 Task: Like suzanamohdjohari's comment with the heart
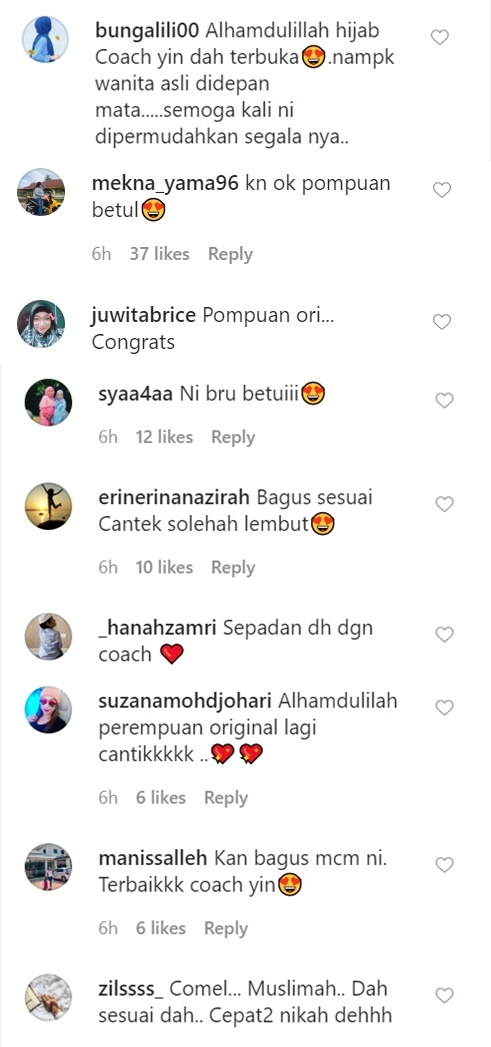pos(444,706)
